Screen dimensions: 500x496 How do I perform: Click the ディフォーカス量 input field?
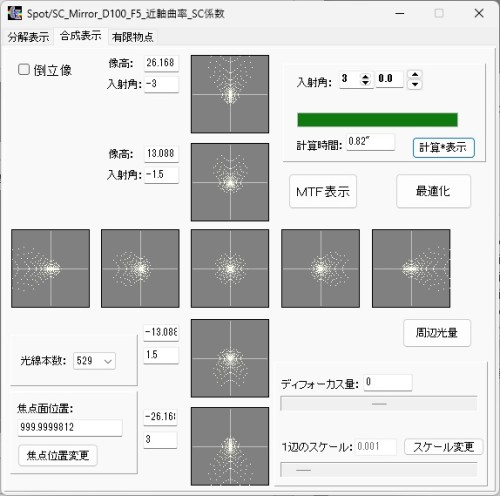[388, 382]
